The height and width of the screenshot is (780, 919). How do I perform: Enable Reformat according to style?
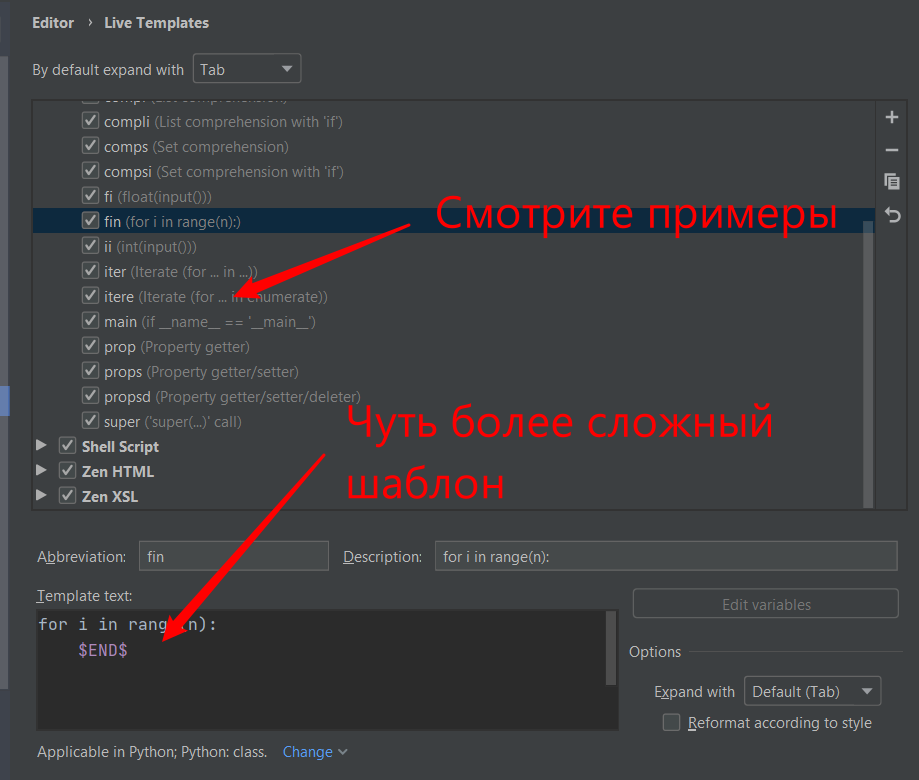point(672,723)
